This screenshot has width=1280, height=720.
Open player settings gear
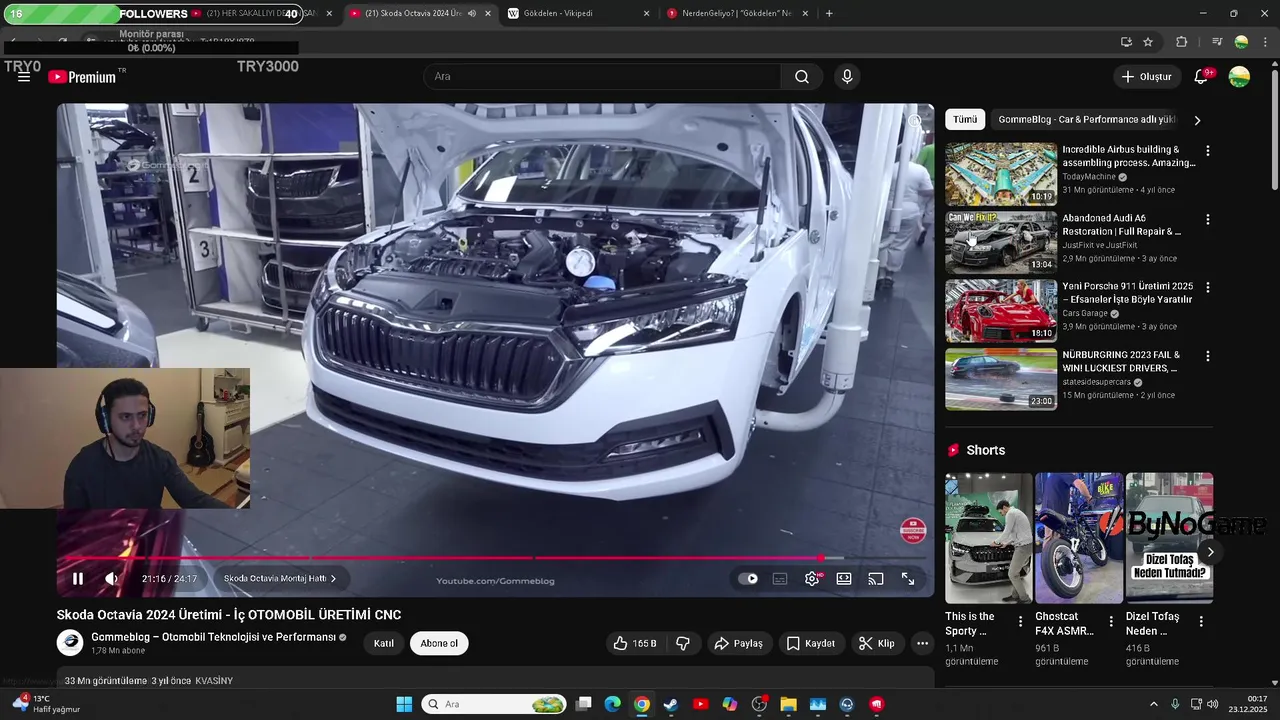tap(812, 579)
